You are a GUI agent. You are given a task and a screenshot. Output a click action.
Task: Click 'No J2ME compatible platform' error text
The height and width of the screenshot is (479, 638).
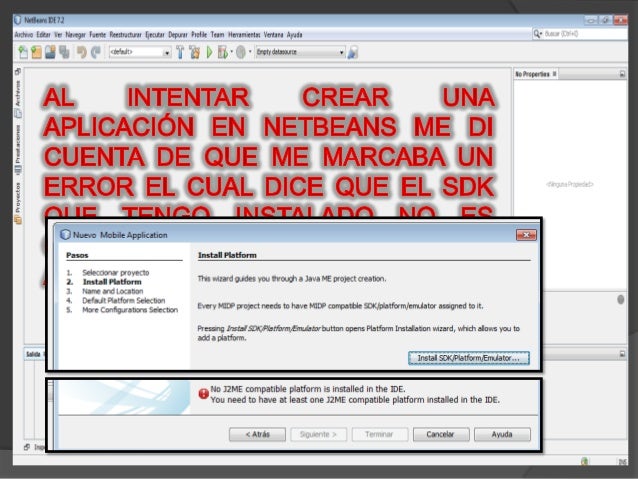[x=308, y=389]
